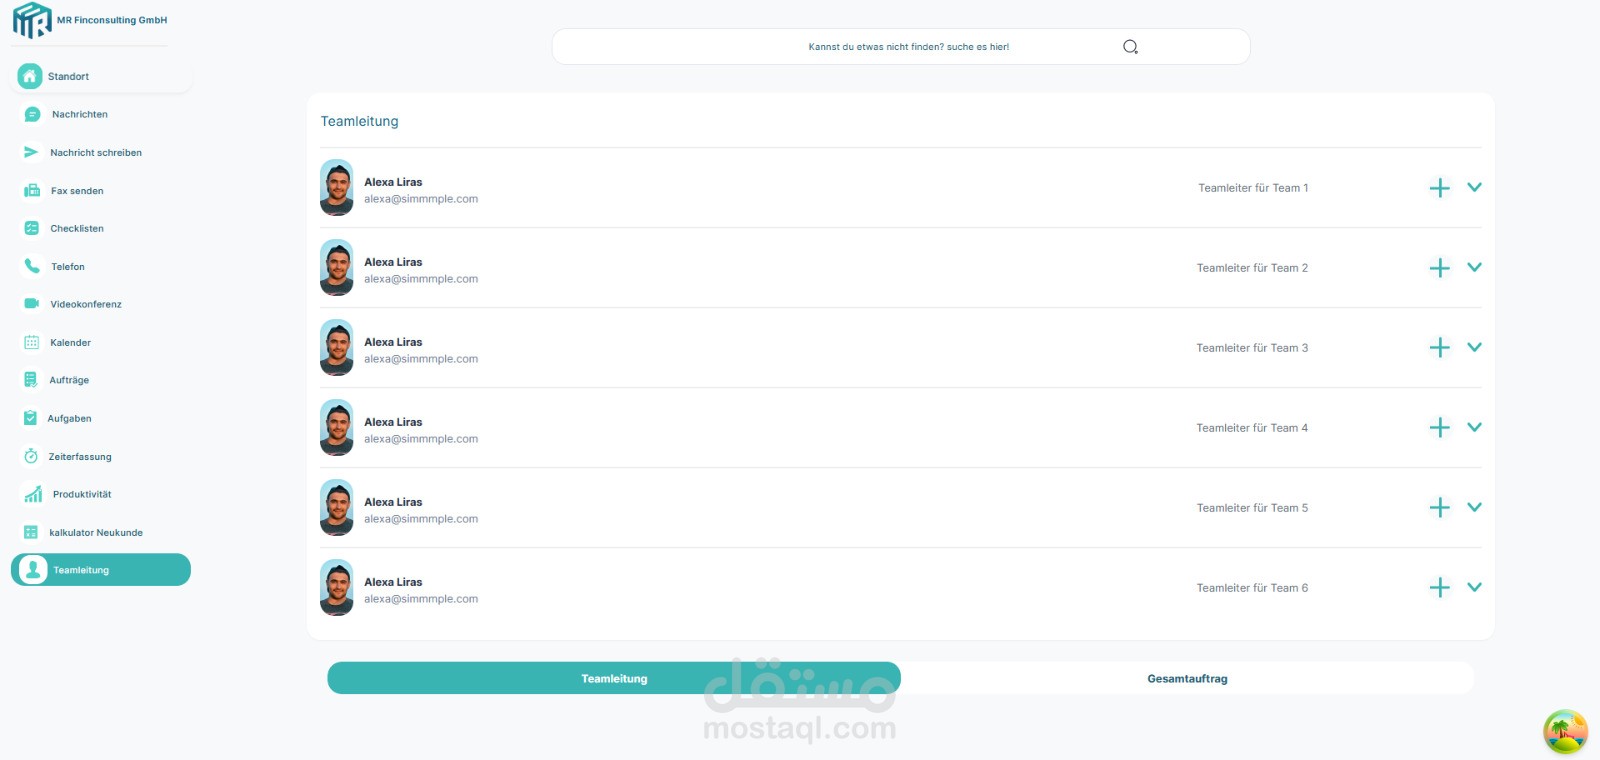Click the Fax senden icon
Screen dimensions: 1600x760
(32, 190)
